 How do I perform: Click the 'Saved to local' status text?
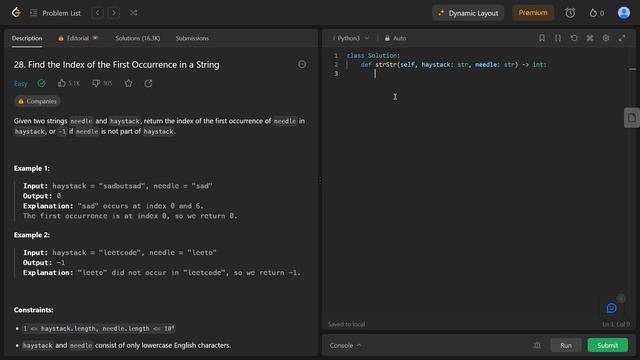pyautogui.click(x=347, y=324)
